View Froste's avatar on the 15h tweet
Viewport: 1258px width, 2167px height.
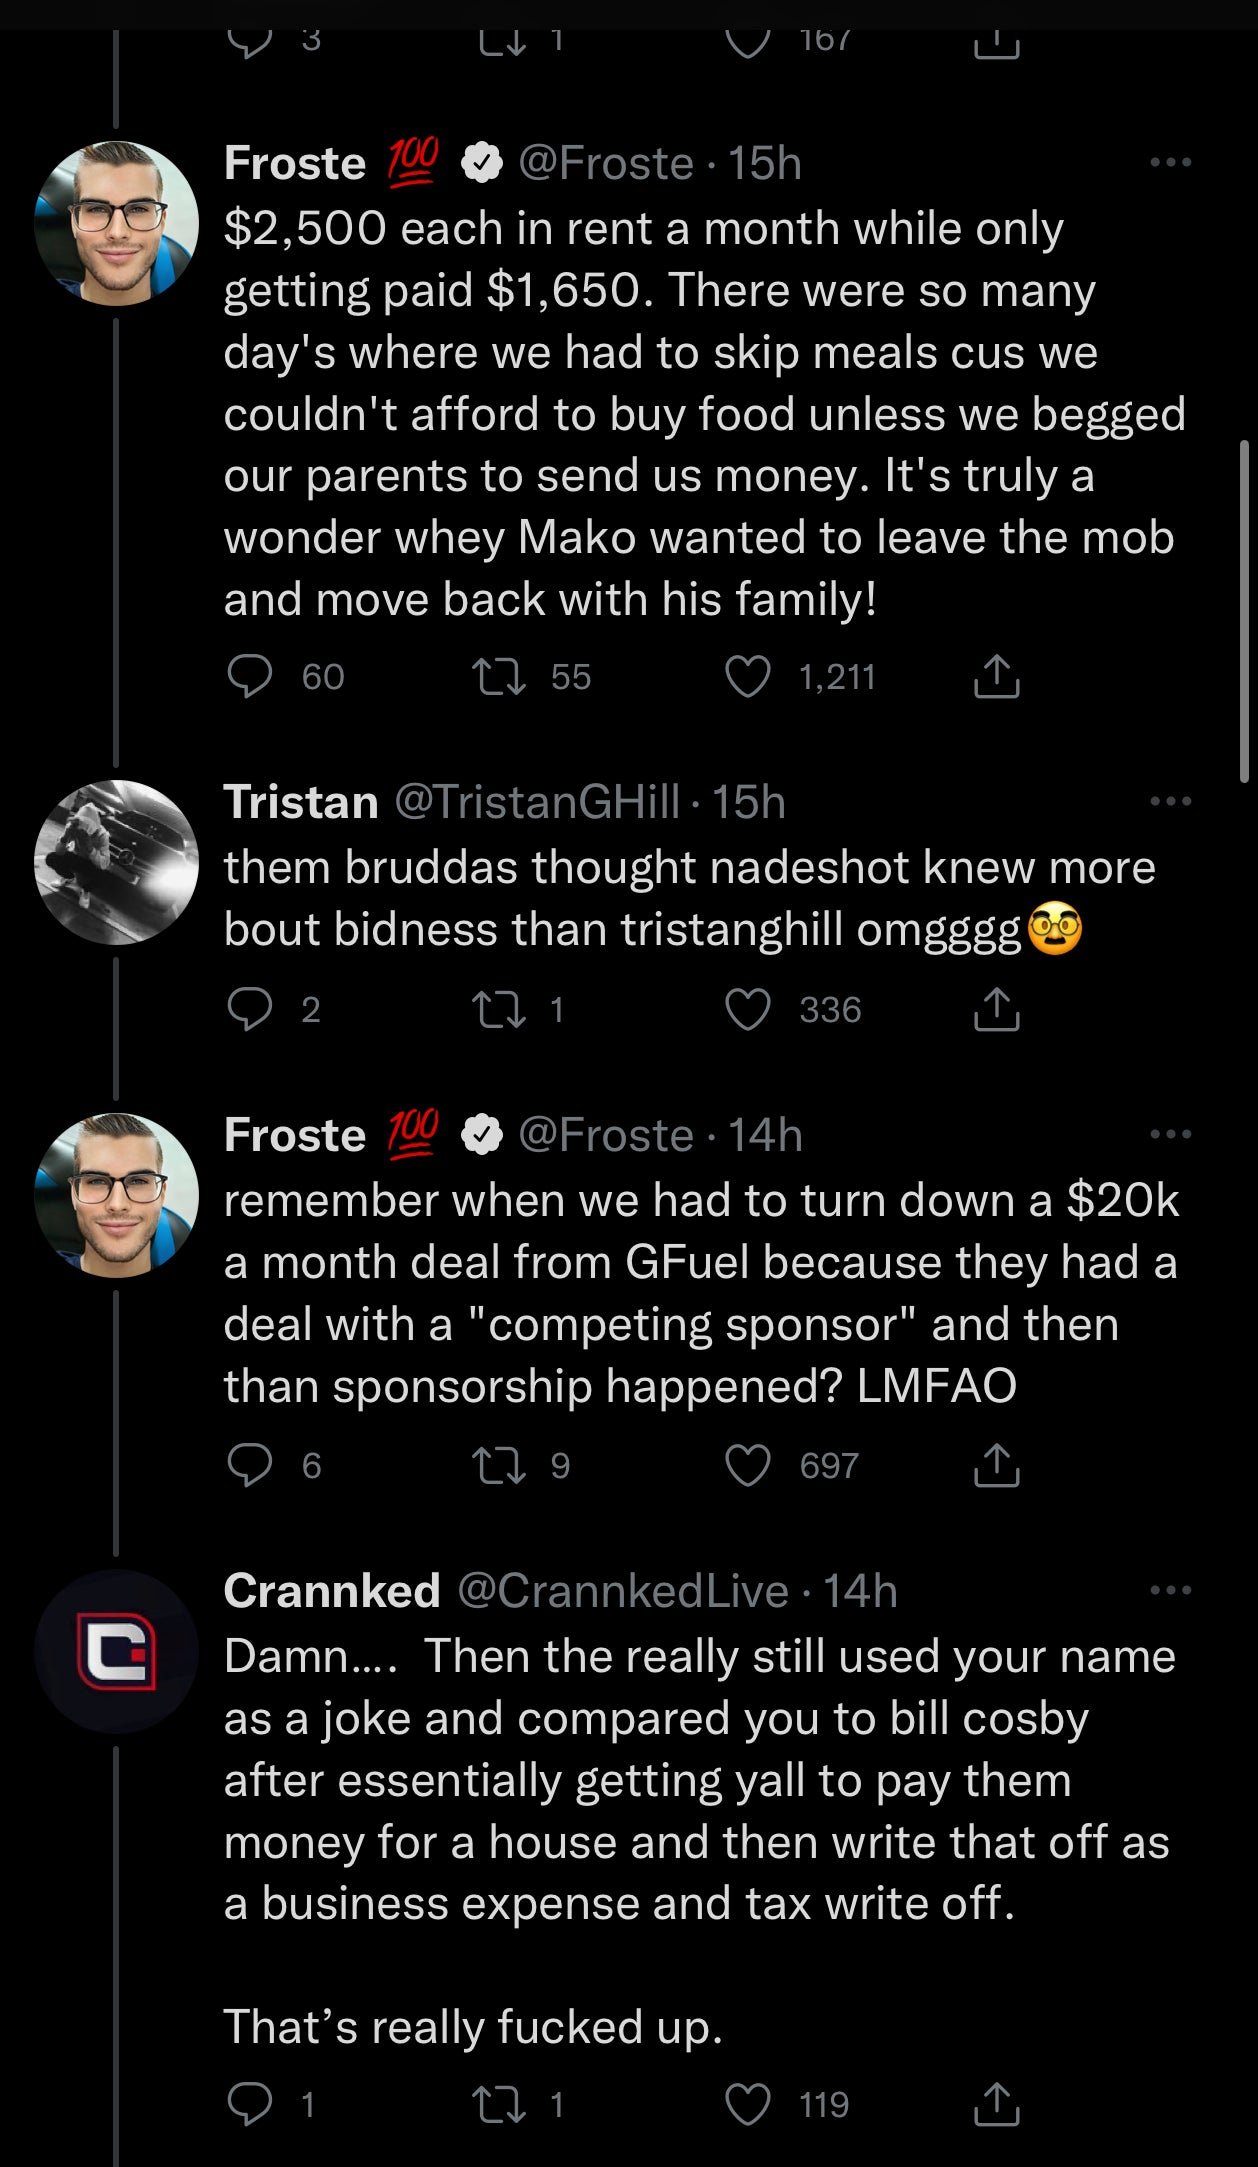[x=117, y=223]
